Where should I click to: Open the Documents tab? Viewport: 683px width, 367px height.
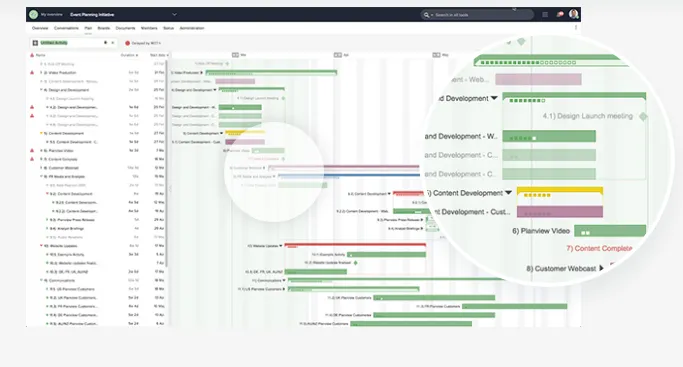click(125, 28)
